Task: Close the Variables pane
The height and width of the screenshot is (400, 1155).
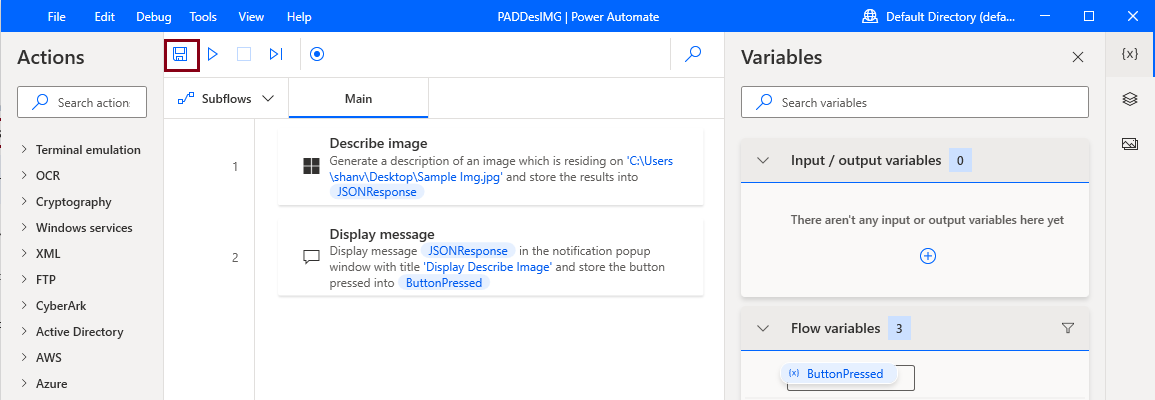Action: [1078, 57]
